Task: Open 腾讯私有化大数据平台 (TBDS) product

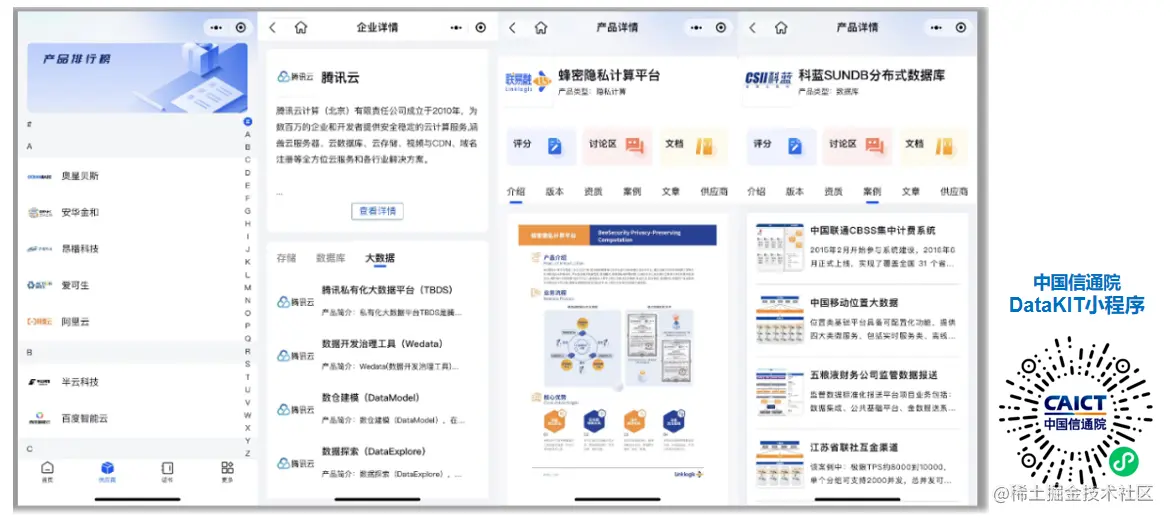Action: pyautogui.click(x=377, y=301)
